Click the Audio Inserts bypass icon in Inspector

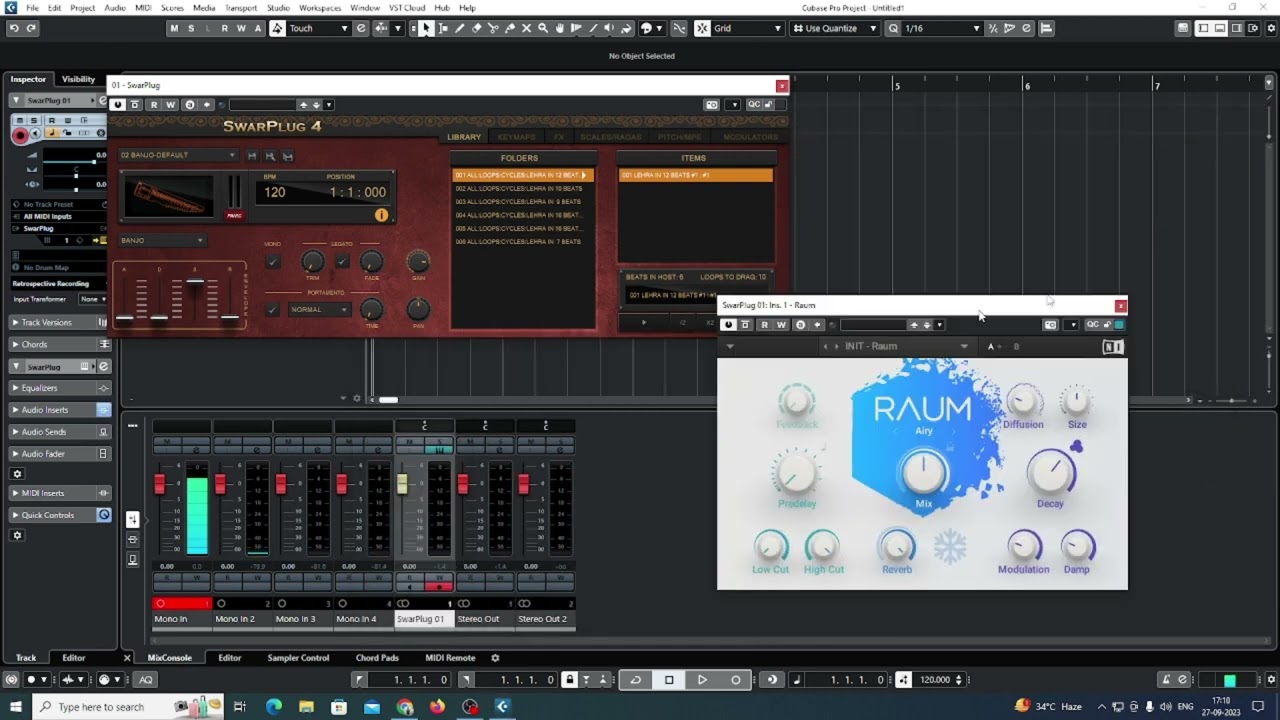pyautogui.click(x=103, y=410)
